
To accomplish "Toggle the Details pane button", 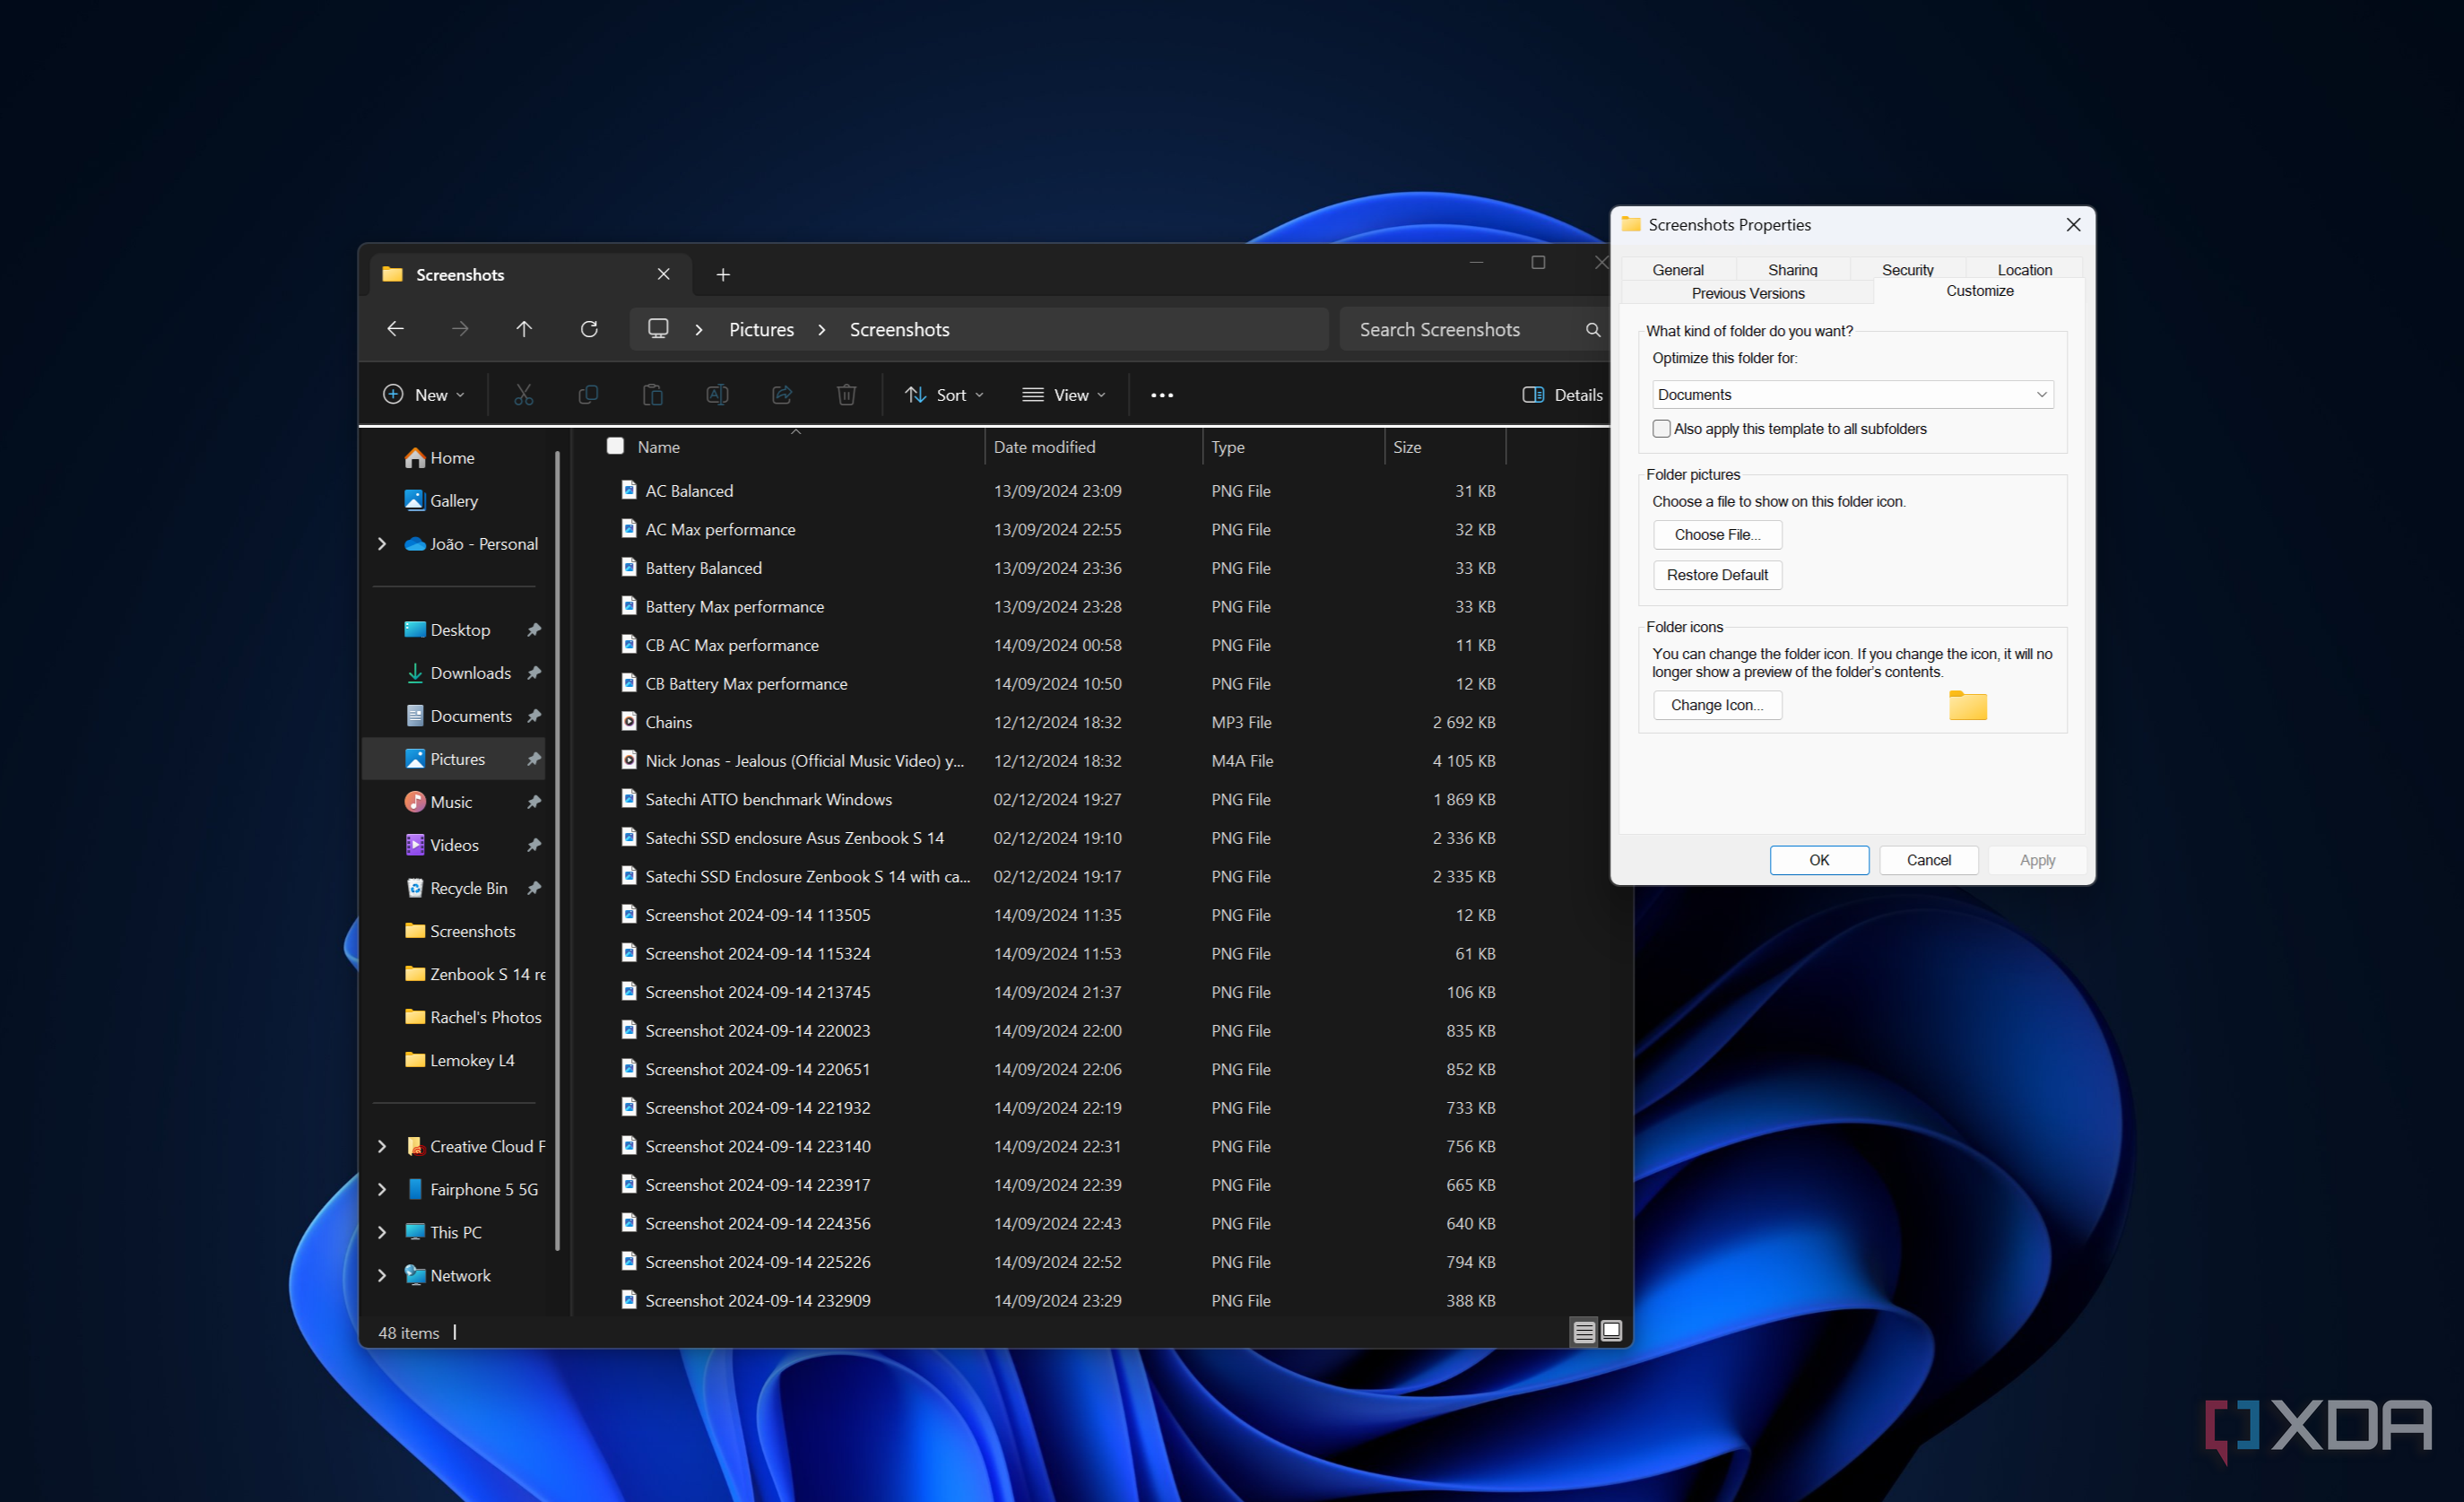I will (1562, 395).
